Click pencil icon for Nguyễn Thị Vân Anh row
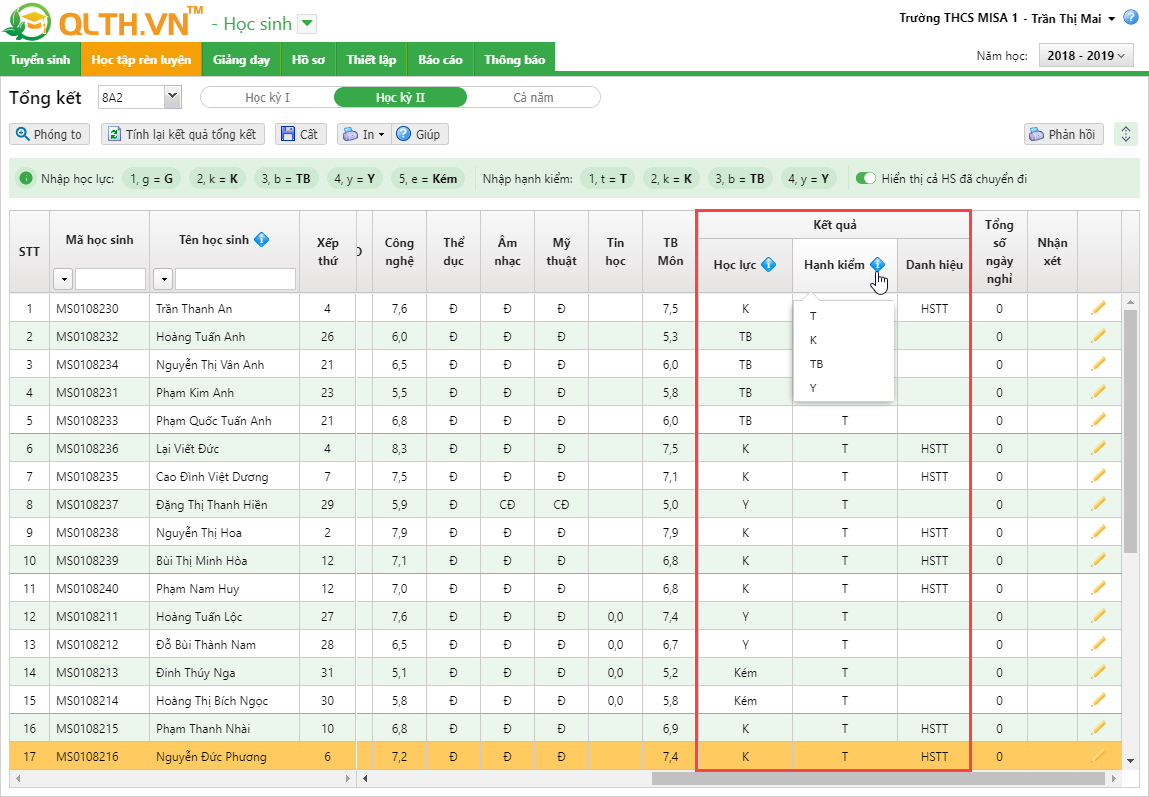Image resolution: width=1149 pixels, height=797 pixels. pos(1098,364)
